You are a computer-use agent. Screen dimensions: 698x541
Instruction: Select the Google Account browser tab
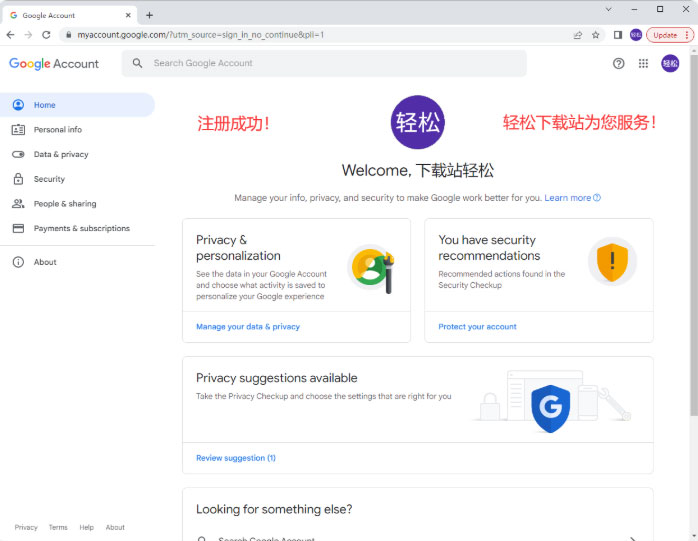click(70, 15)
